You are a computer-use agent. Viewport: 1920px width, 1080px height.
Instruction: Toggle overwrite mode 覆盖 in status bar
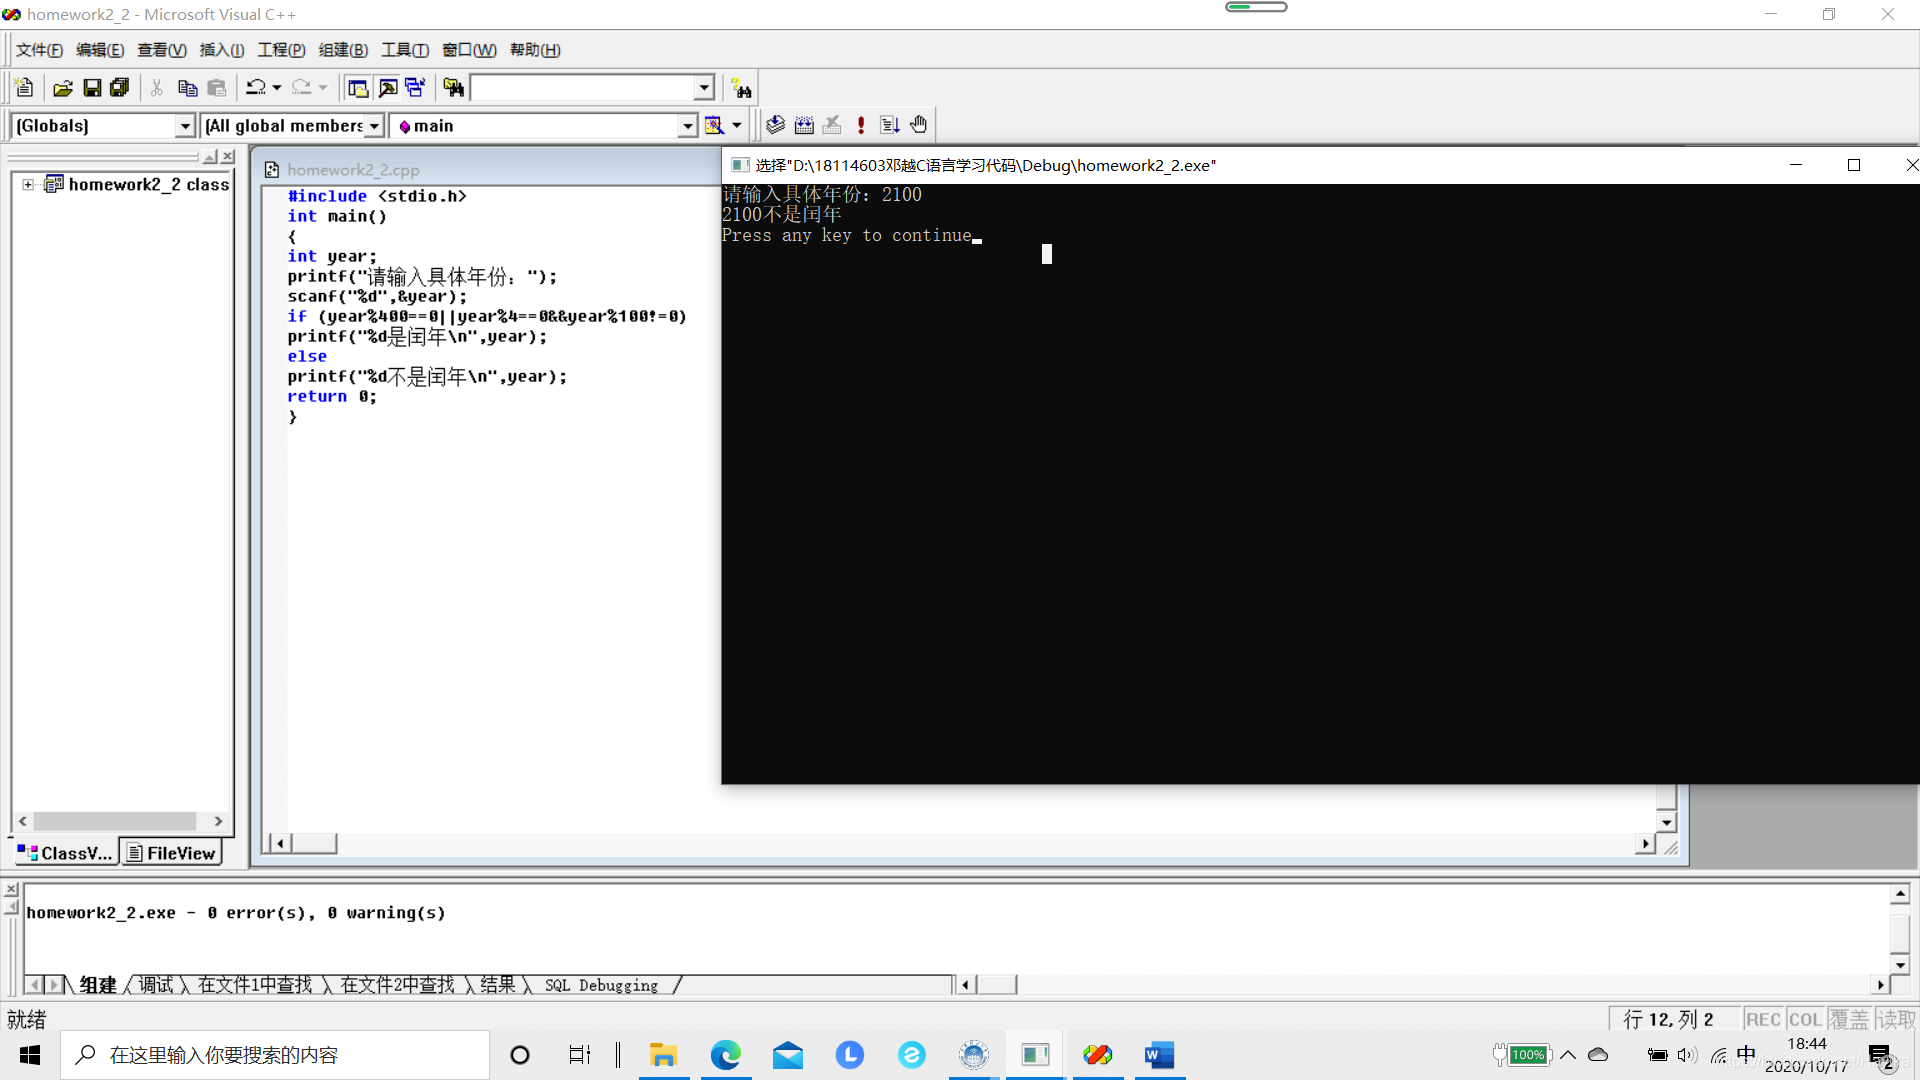pos(1848,1019)
